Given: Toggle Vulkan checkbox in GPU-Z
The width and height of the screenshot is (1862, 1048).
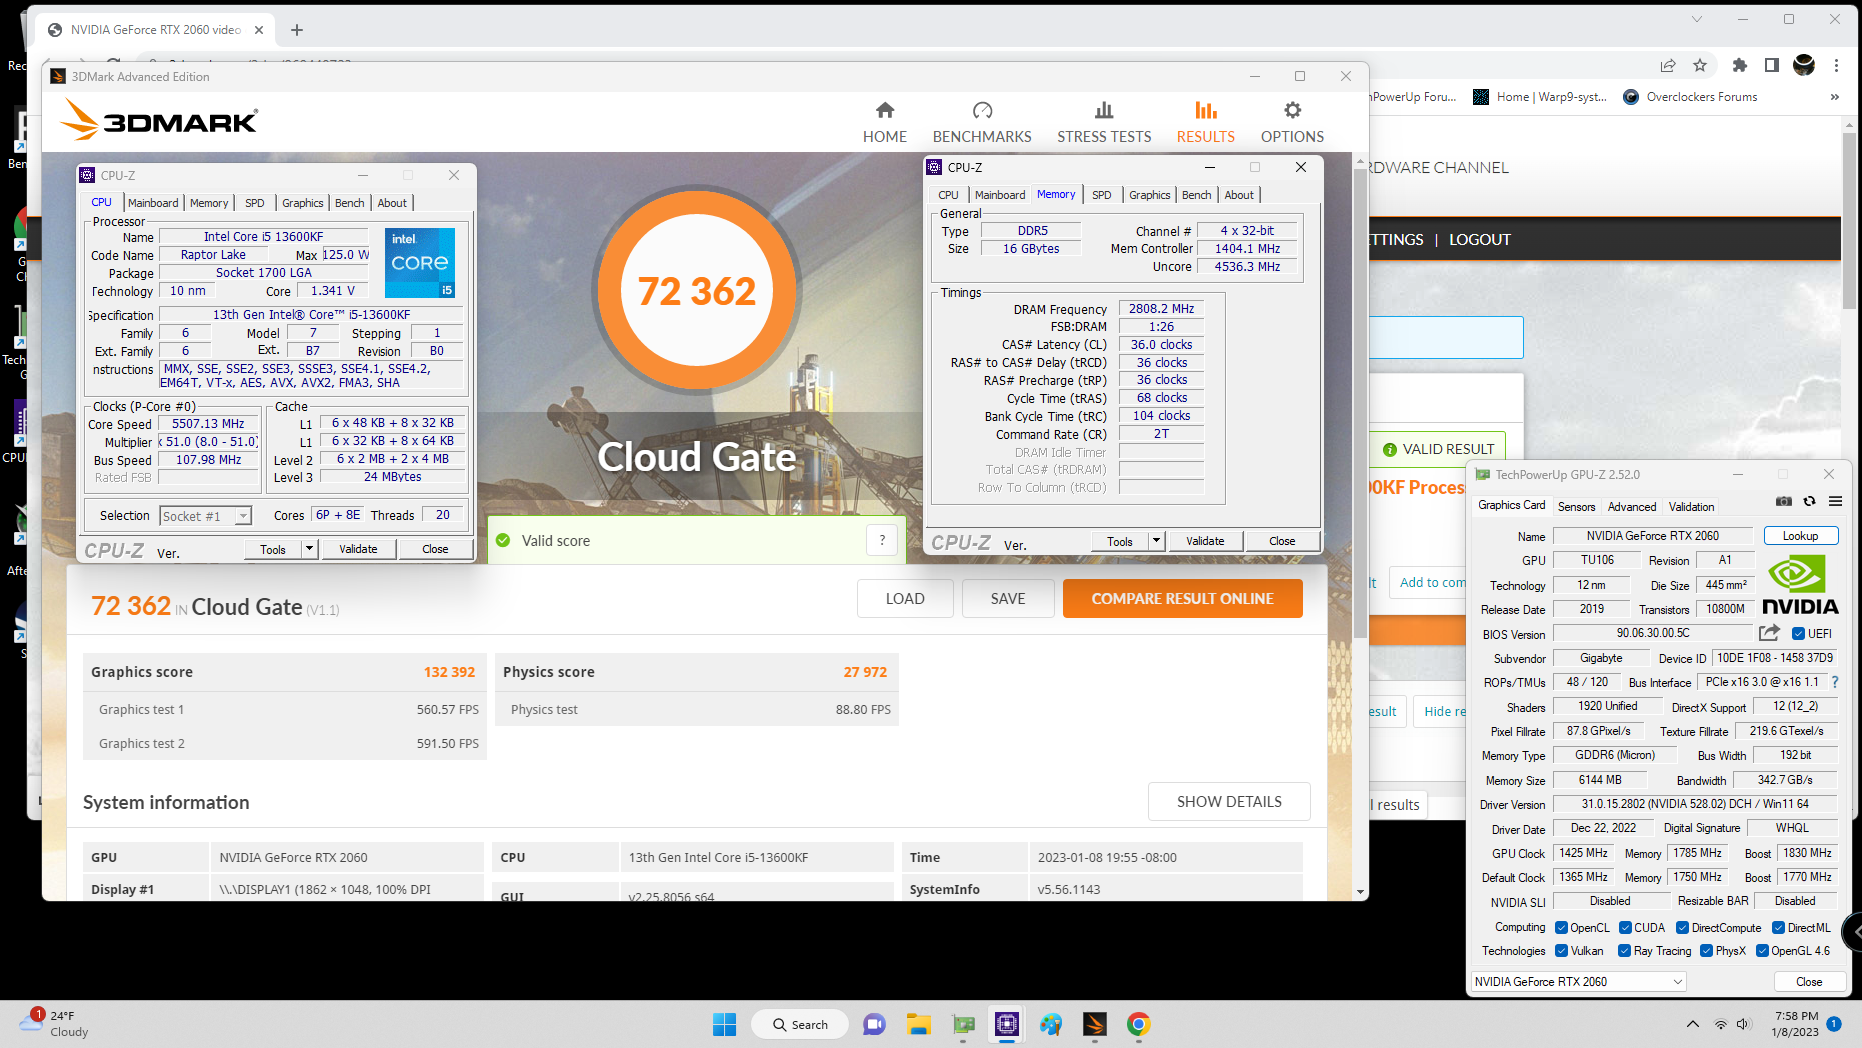Looking at the screenshot, I should coord(1561,950).
